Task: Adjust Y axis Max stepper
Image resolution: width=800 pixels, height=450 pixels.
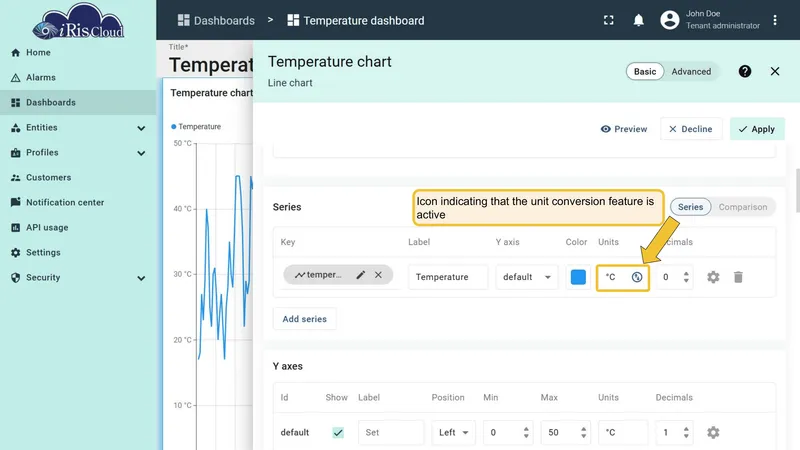Action: (583, 433)
